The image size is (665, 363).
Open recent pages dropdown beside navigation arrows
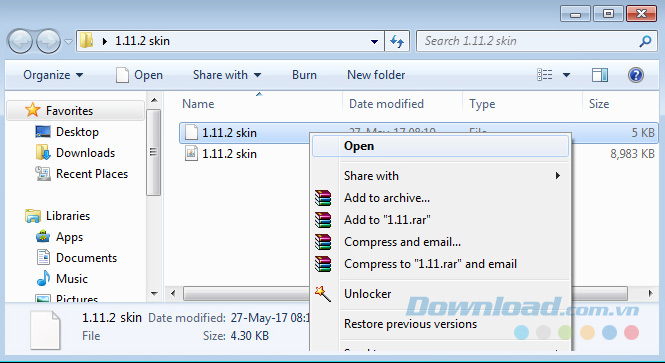coord(68,42)
